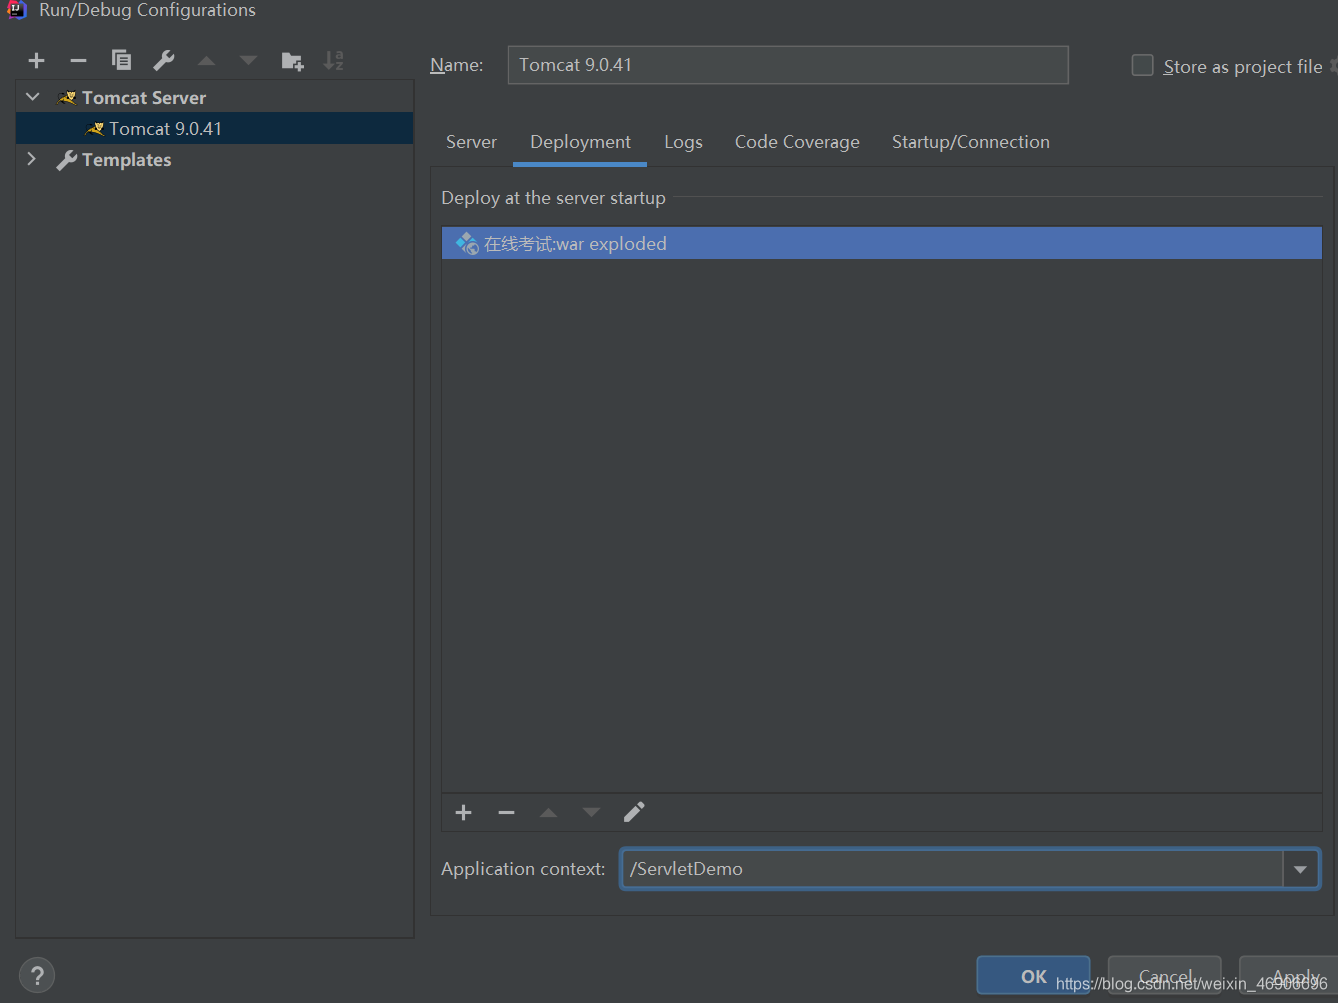This screenshot has width=1338, height=1003.
Task: Create new folder for configurations
Action: pyautogui.click(x=292, y=61)
